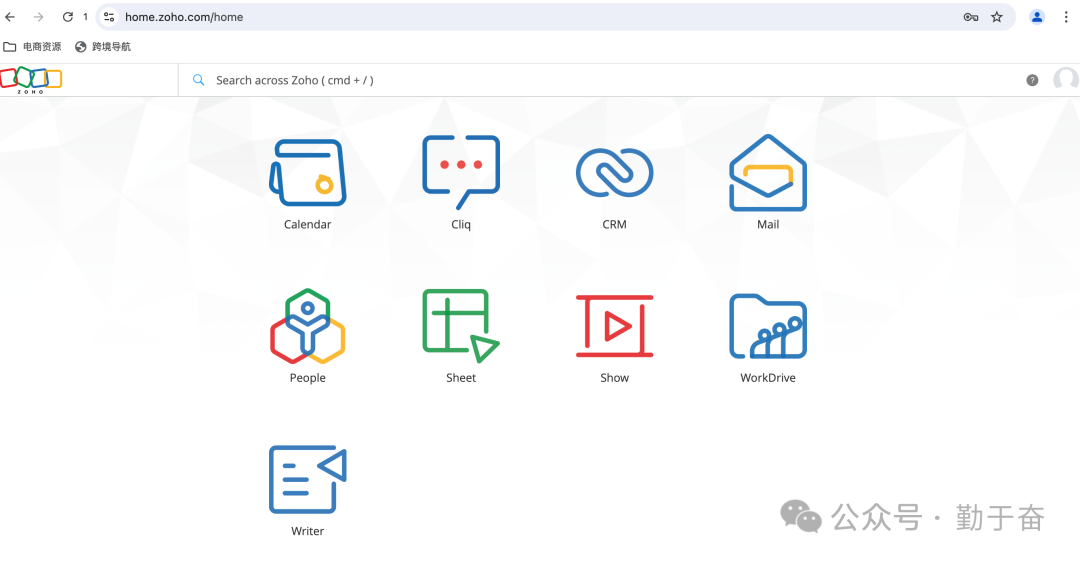Click the help question mark icon

tap(1032, 80)
